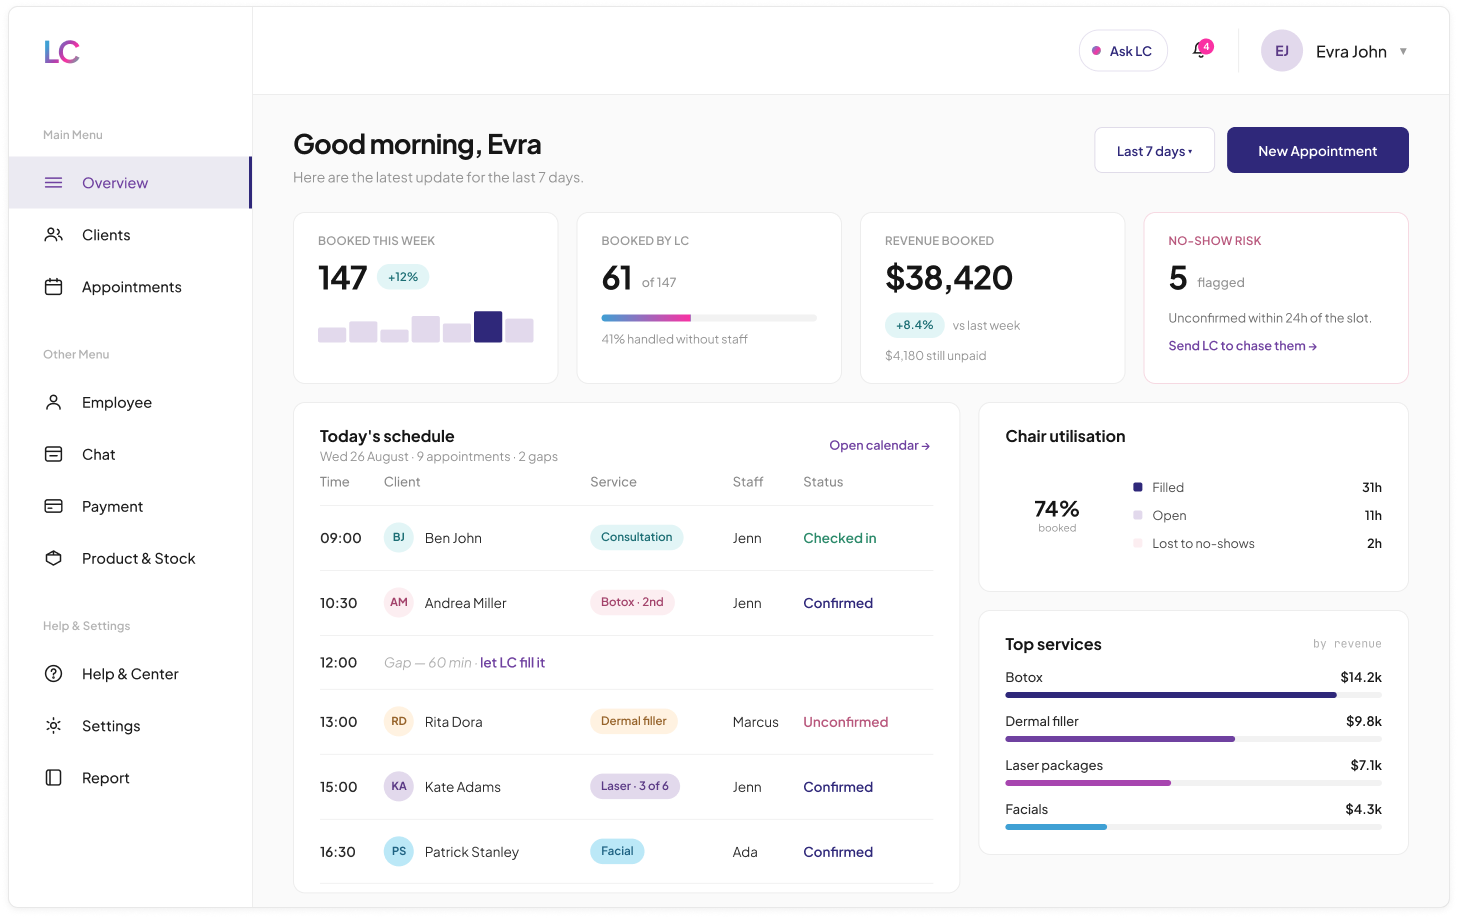
Task: Open Appointments from the sidebar
Action: tap(130, 287)
